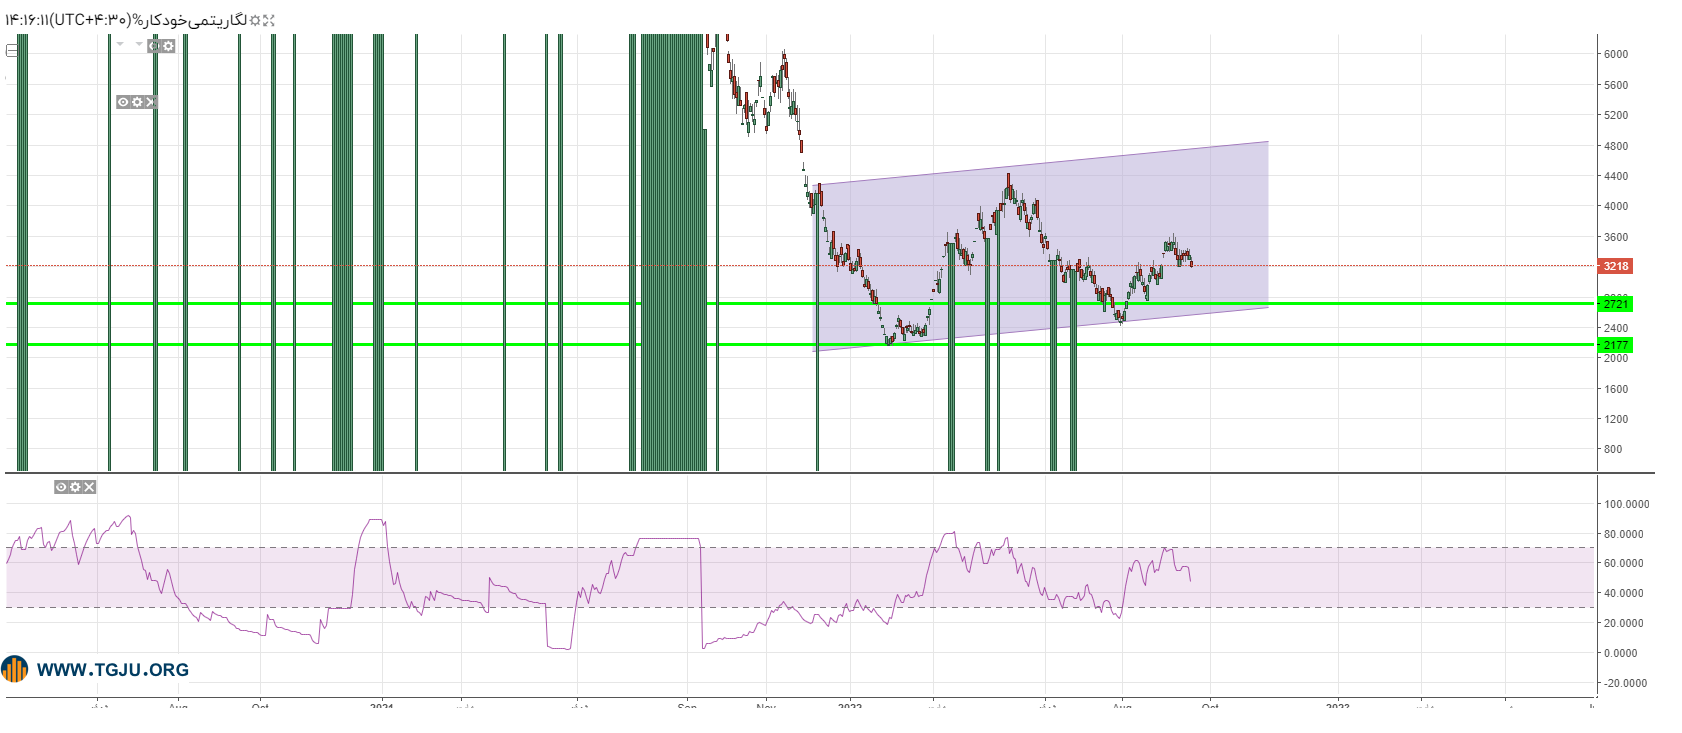Viewport: 1682px width, 733px height.
Task: Toggle خودکار auto scale option
Action: 165,20
